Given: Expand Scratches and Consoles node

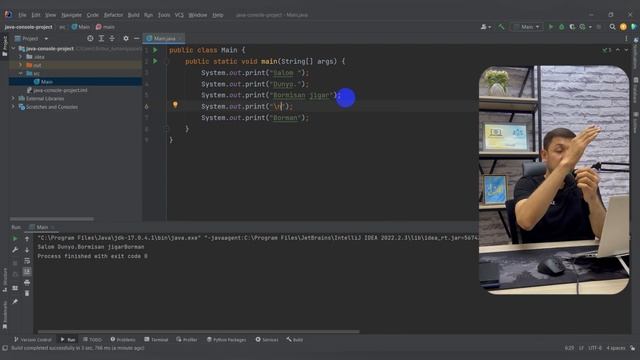Looking at the screenshot, I should (13, 107).
